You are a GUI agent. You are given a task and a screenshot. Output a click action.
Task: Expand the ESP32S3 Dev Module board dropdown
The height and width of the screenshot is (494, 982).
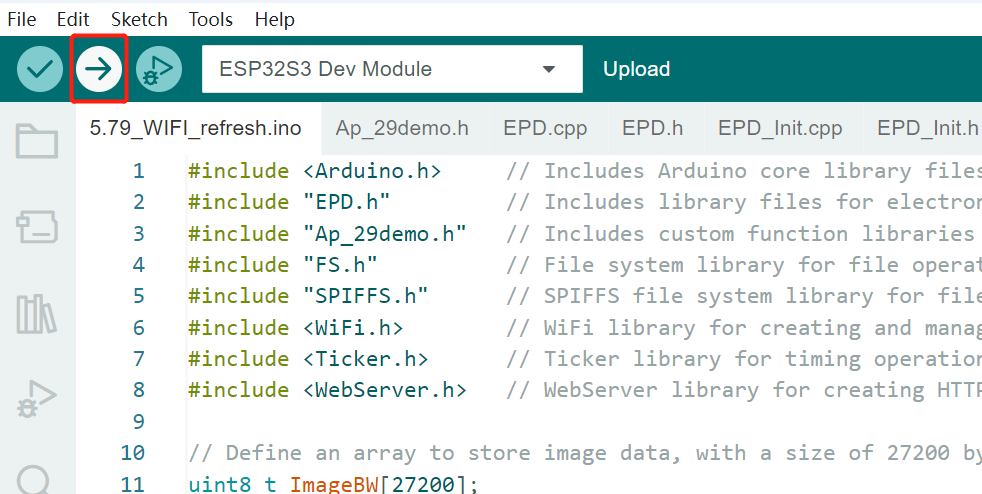(x=392, y=69)
